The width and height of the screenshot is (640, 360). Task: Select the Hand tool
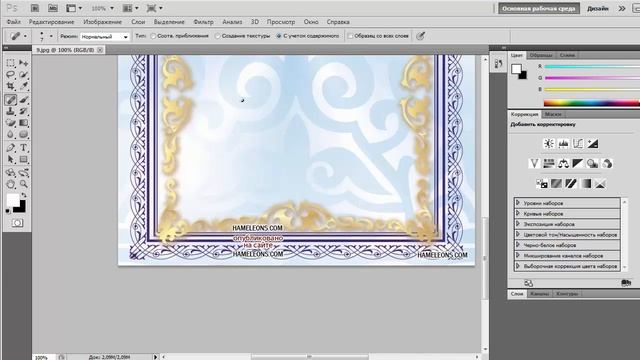click(x=11, y=184)
